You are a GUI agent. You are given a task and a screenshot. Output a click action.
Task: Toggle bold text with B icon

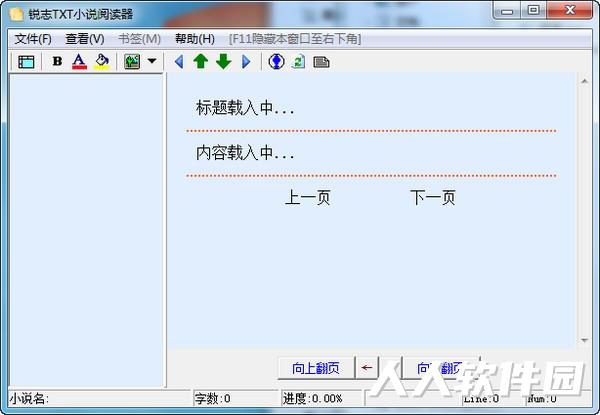point(57,61)
